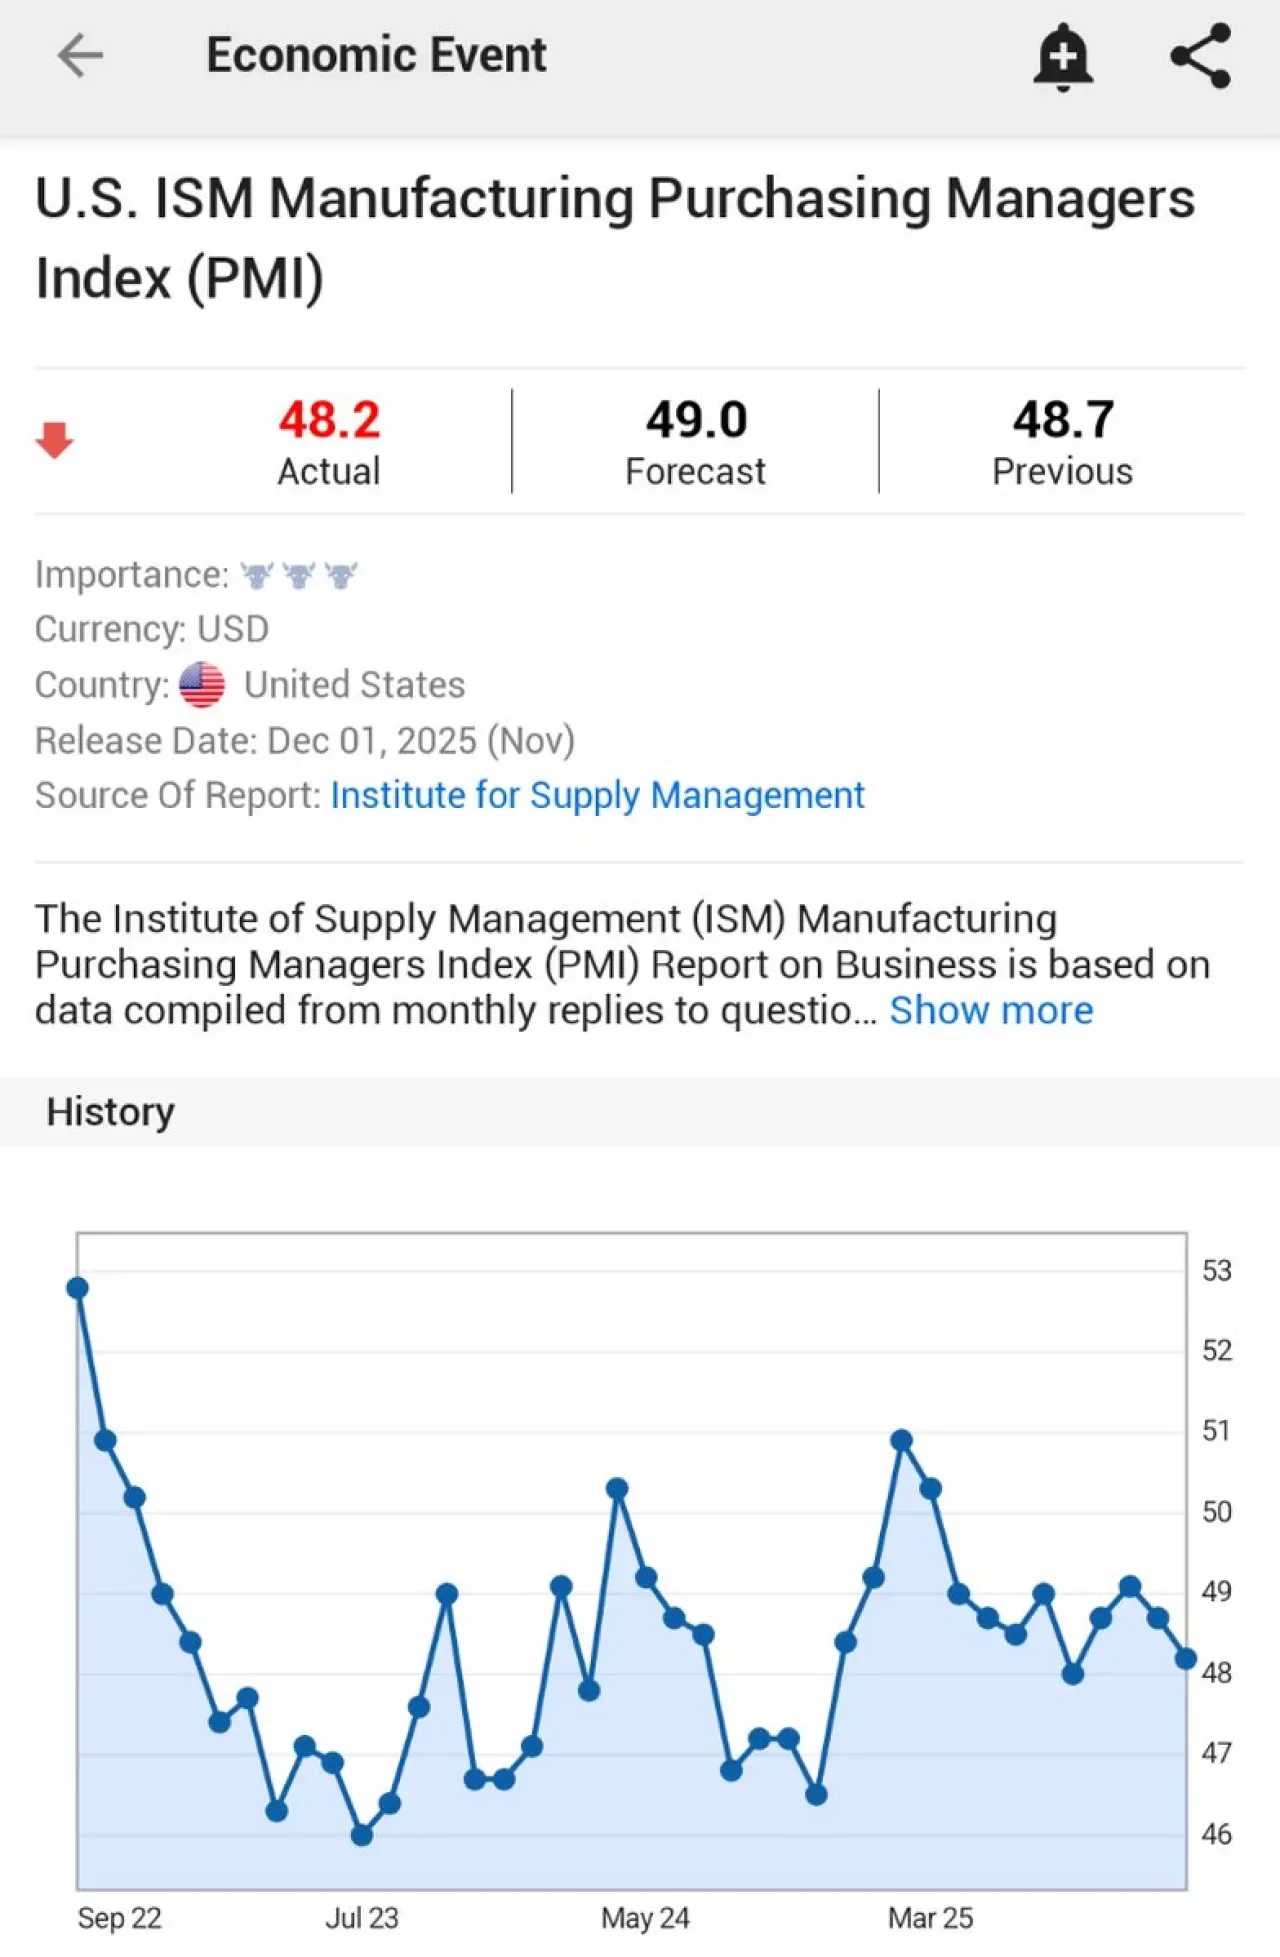This screenshot has height=1957, width=1280.
Task: Tap the Release Date Dec 01, 2025 line
Action: click(305, 741)
